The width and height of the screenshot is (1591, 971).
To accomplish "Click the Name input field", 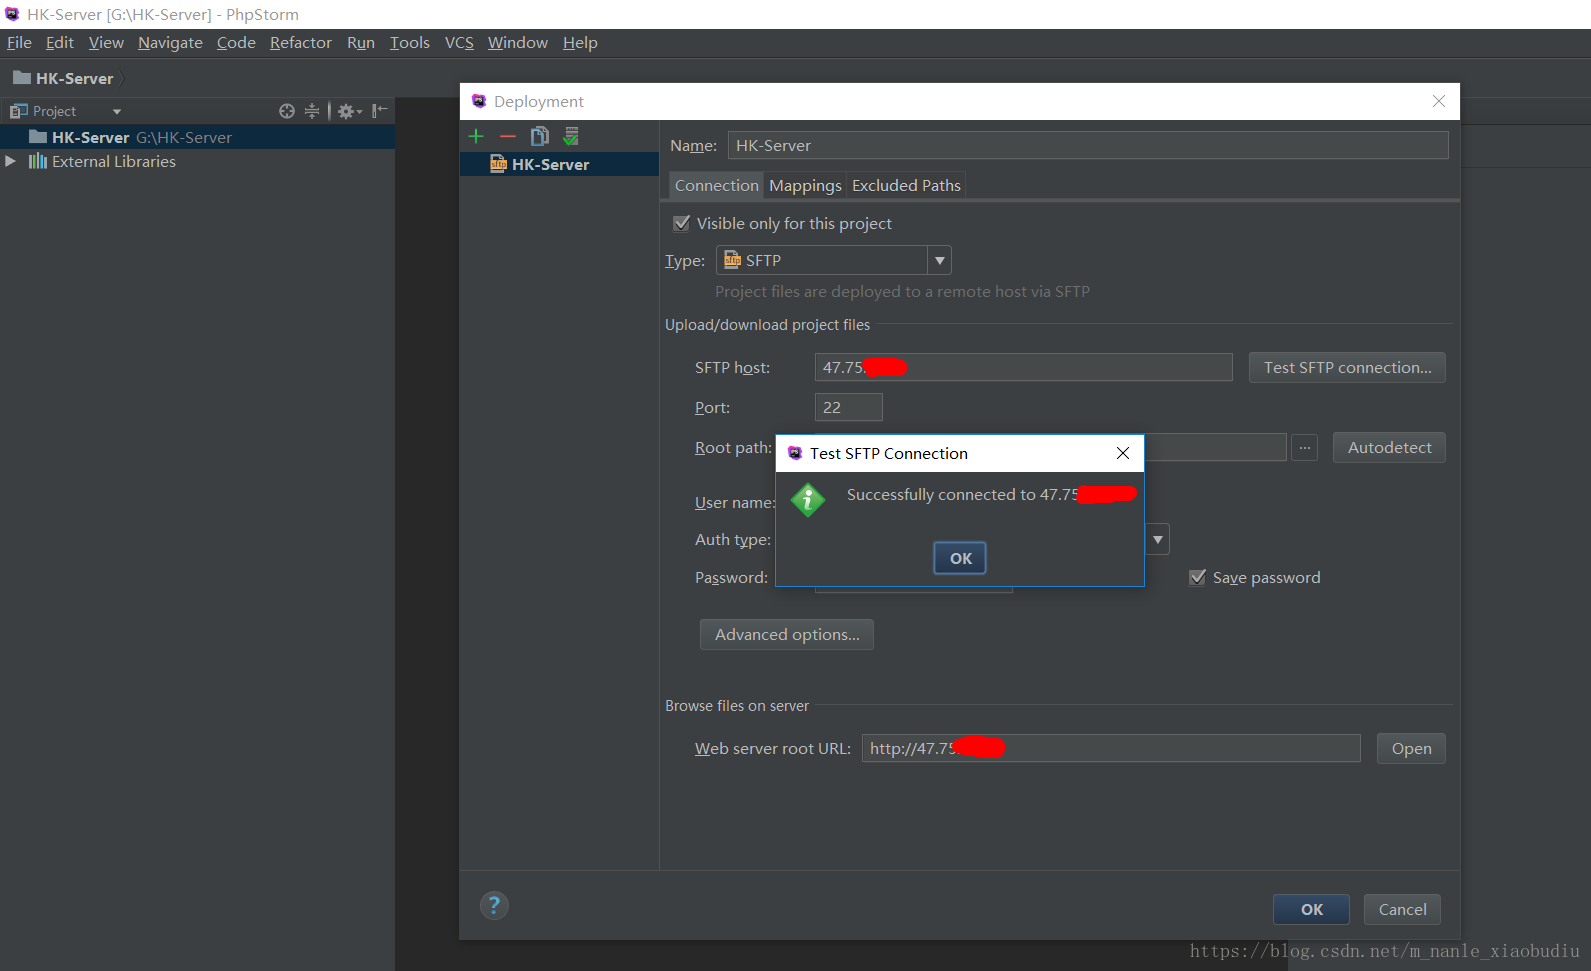I will point(1088,145).
